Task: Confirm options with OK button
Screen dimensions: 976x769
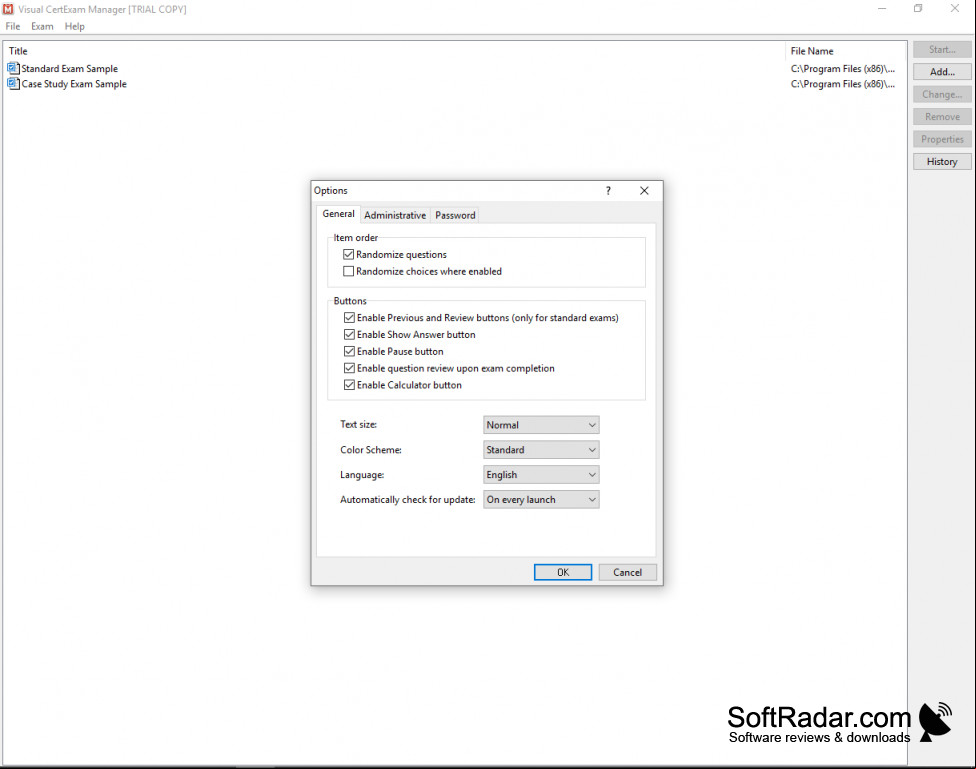Action: (x=563, y=572)
